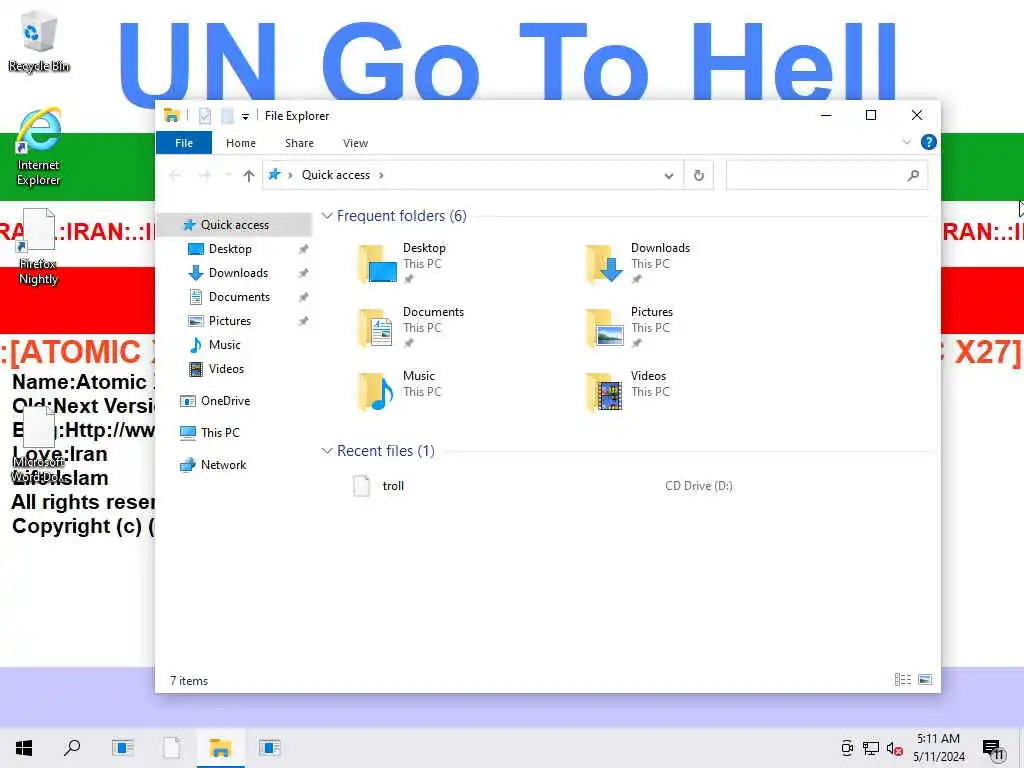
Task: Expand the ribbon with the chevron
Action: click(x=906, y=142)
